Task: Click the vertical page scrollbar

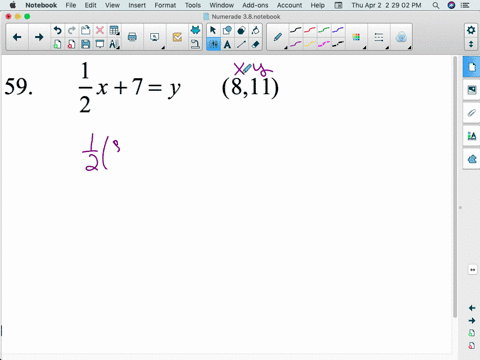Action: click(455, 187)
